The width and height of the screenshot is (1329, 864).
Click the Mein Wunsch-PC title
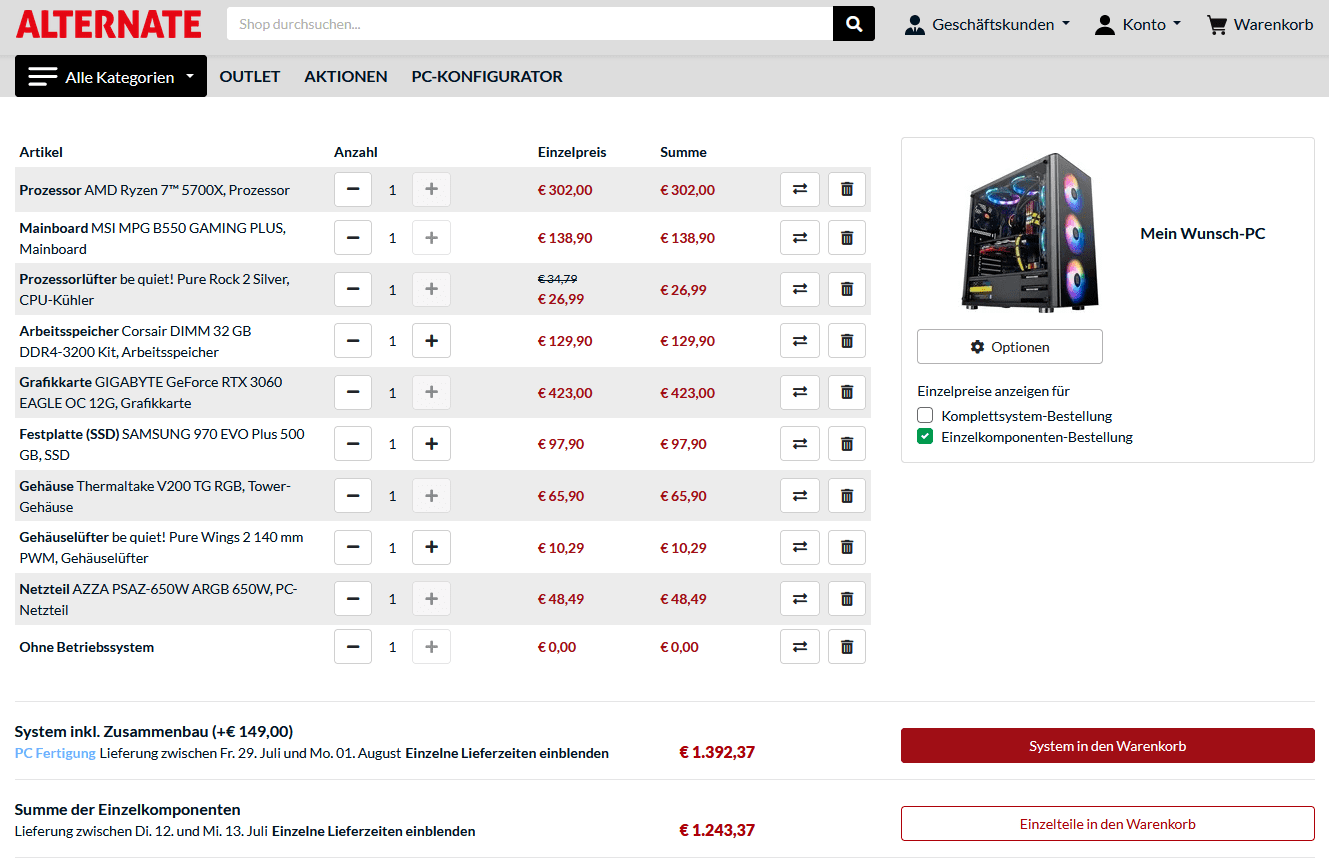tap(1203, 233)
